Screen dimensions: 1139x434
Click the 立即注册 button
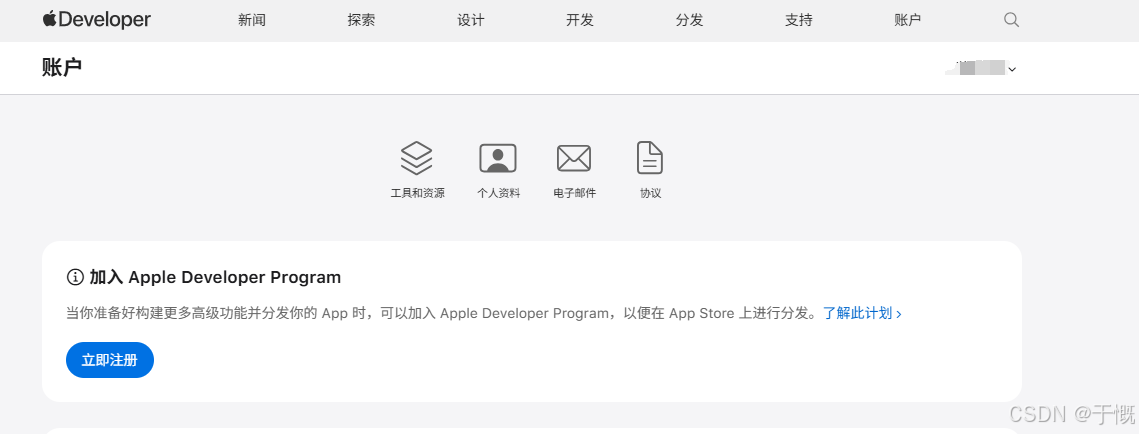click(110, 360)
